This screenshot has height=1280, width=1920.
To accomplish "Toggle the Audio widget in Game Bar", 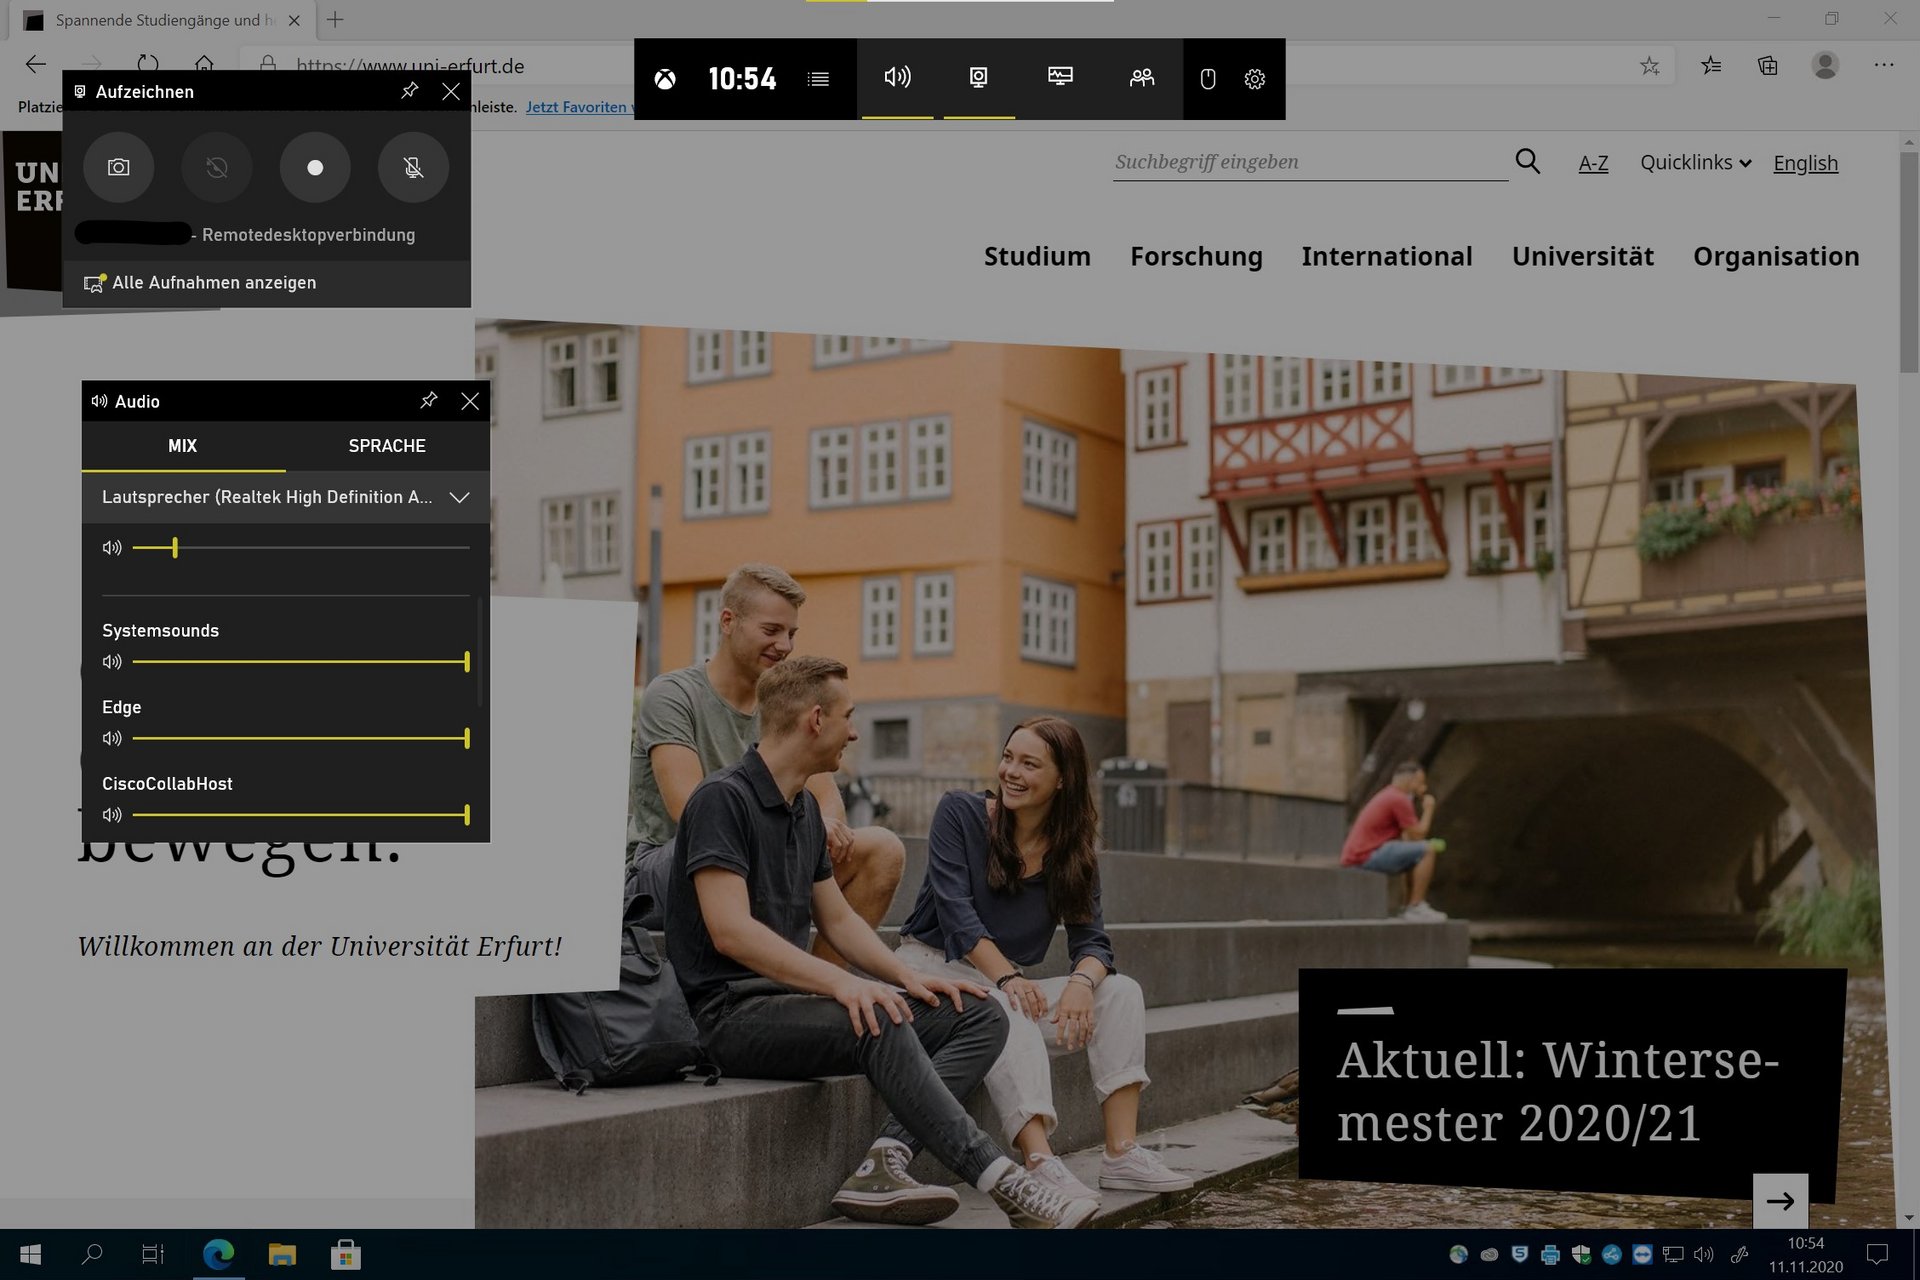I will pos(897,78).
